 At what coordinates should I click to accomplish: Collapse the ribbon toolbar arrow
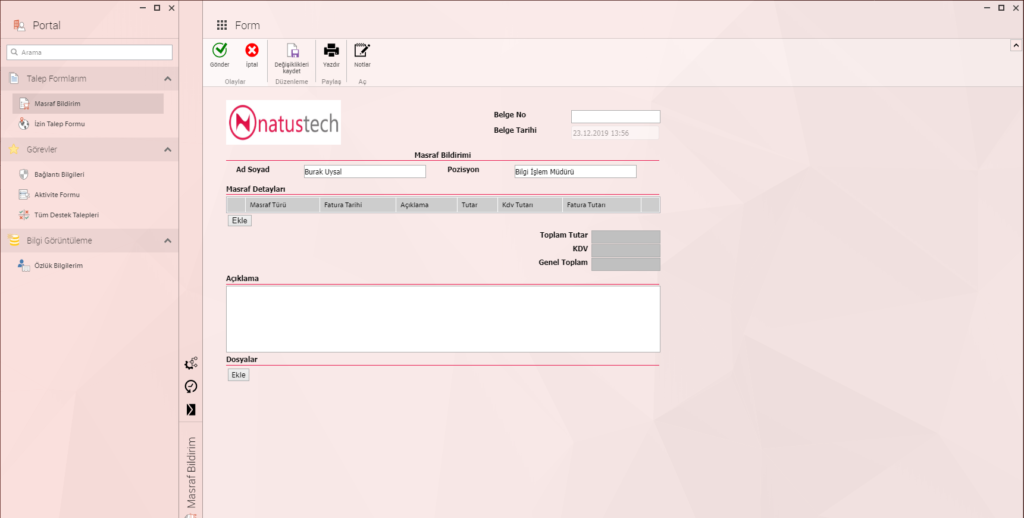pyautogui.click(x=1016, y=45)
